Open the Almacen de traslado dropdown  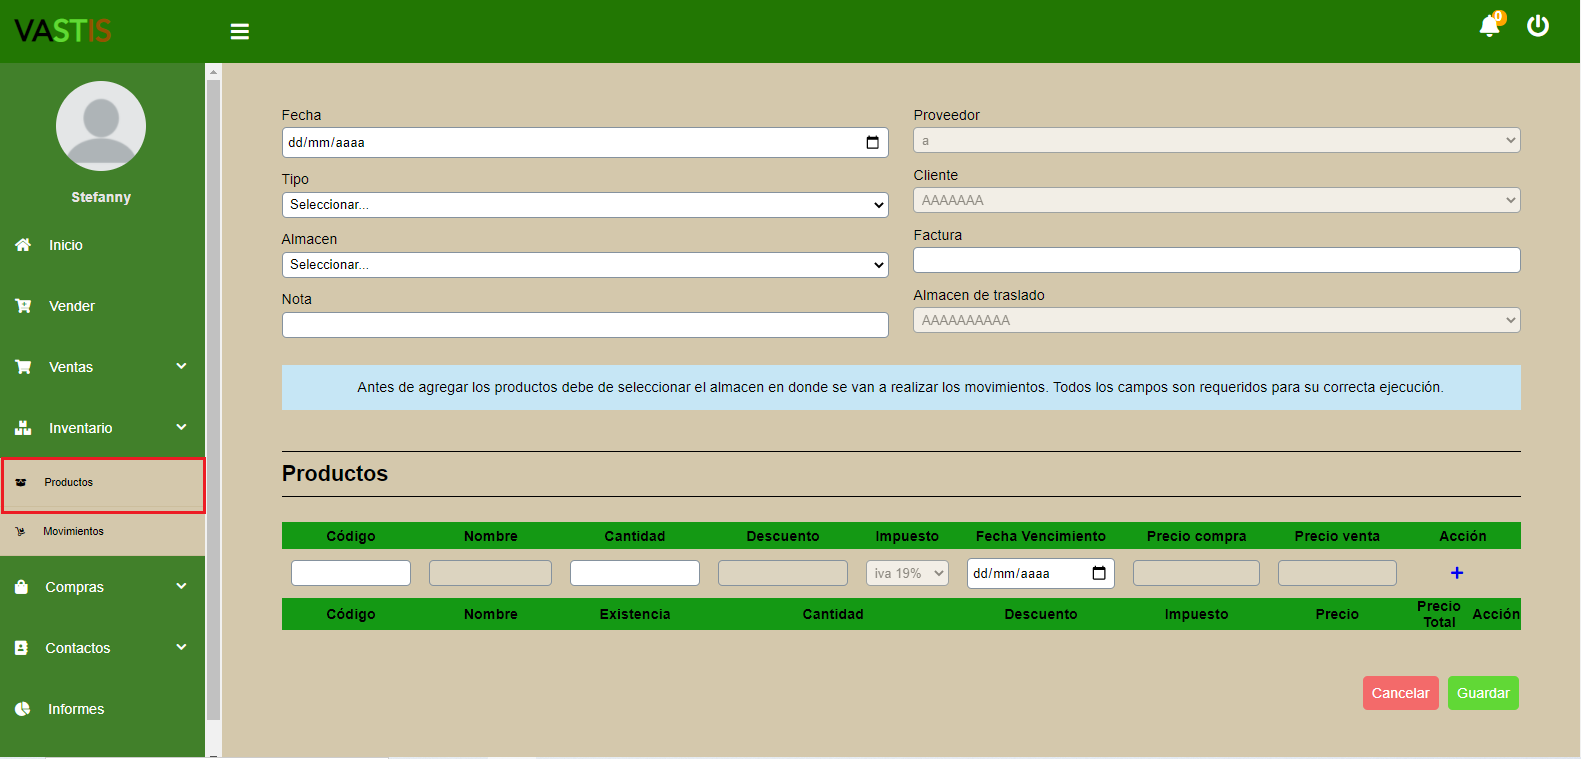coord(1217,320)
